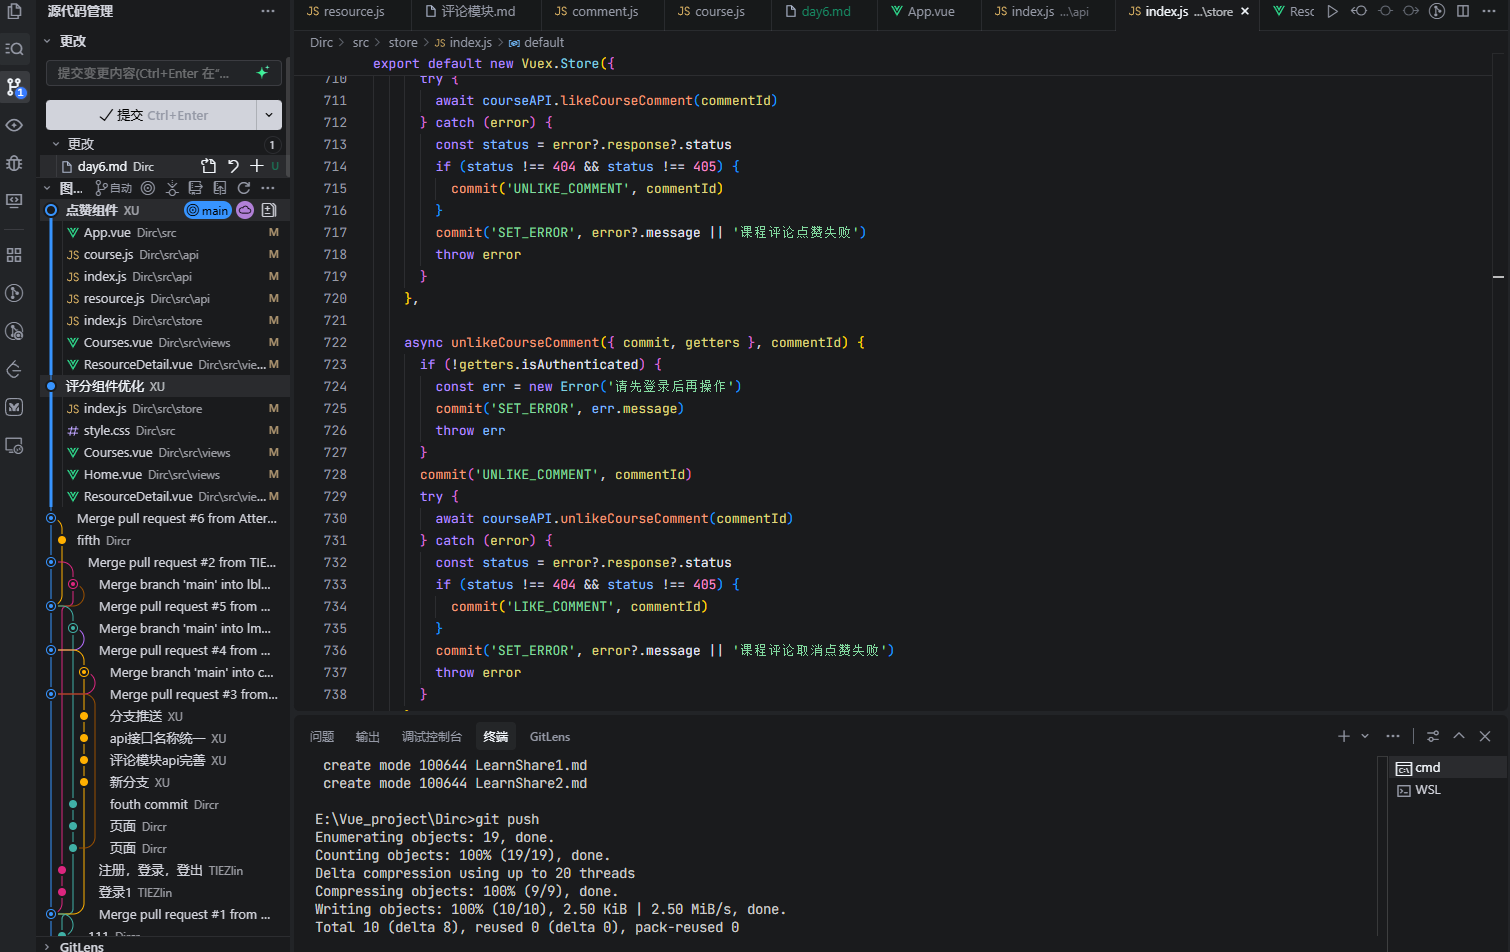Open the 问题 panel tab
1510x952 pixels.
click(x=322, y=737)
